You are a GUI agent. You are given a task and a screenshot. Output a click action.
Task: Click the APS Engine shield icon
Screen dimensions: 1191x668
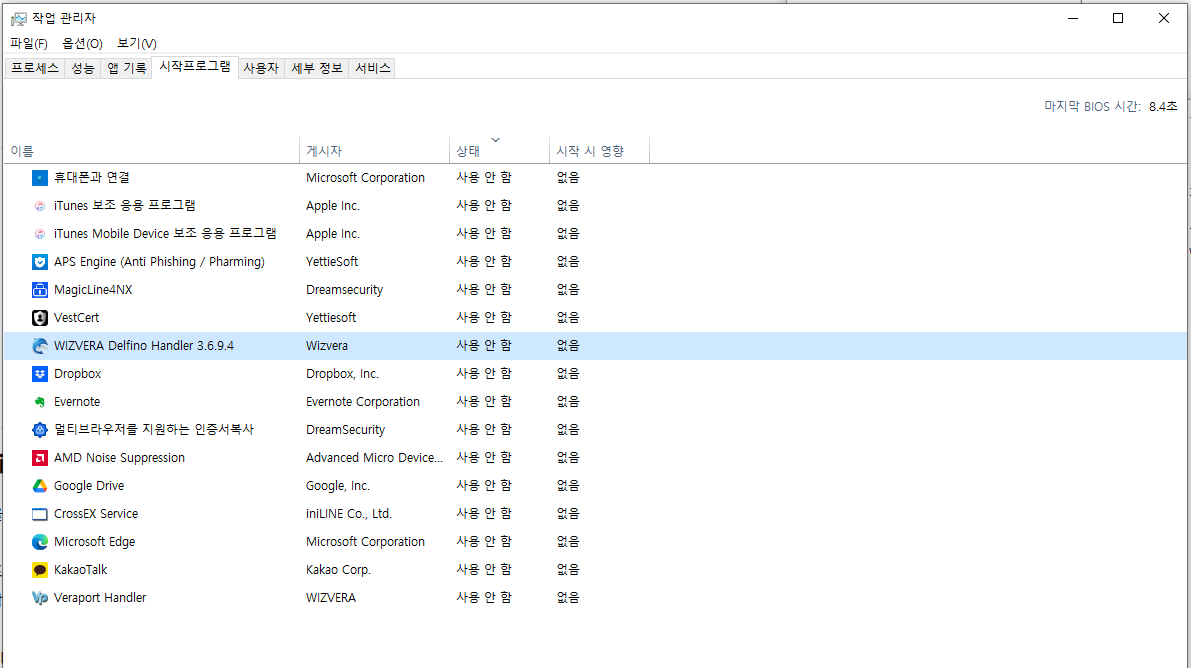[40, 262]
